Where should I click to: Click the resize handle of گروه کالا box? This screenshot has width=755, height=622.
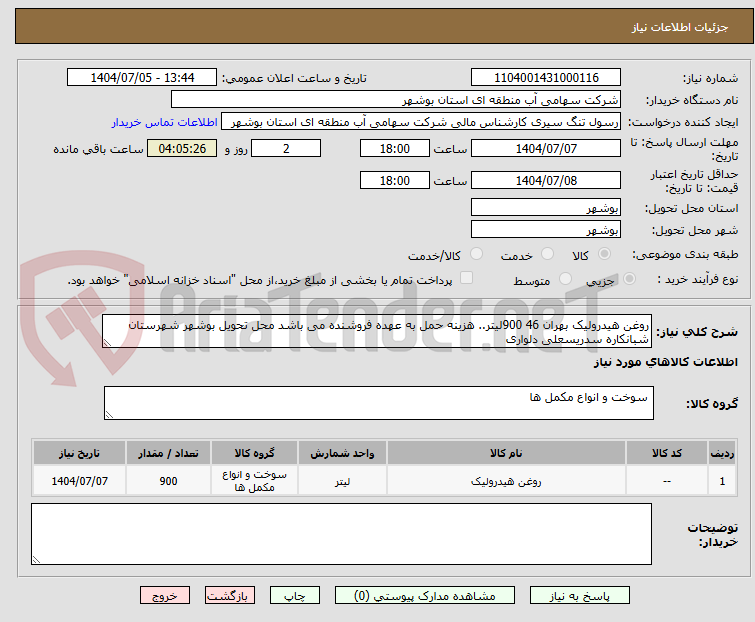109,415
